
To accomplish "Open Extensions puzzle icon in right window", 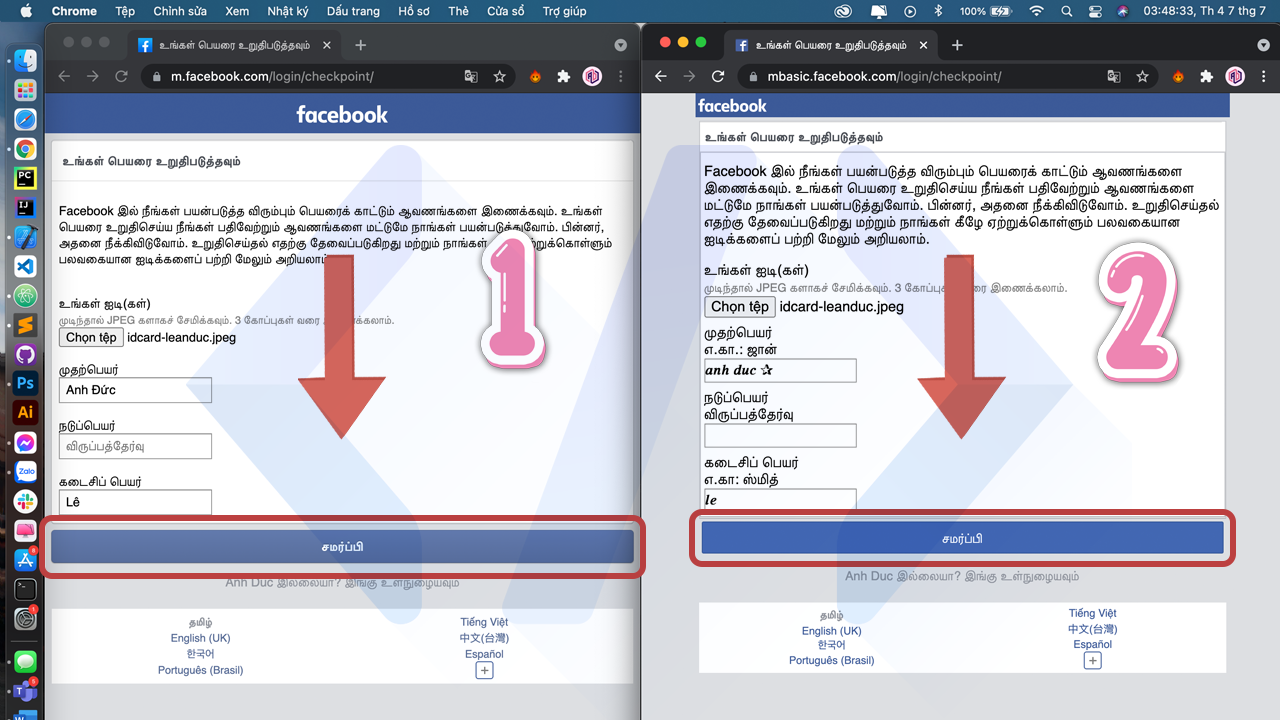I will (1207, 76).
